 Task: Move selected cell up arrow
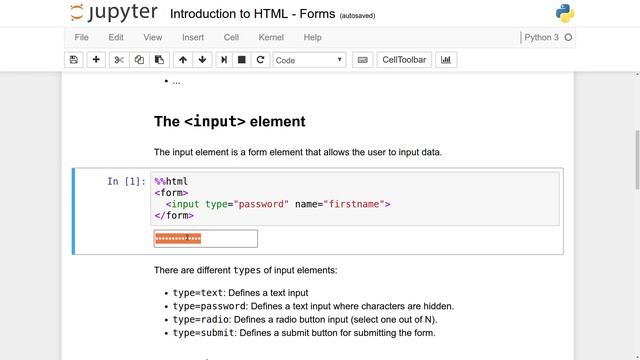coord(183,60)
